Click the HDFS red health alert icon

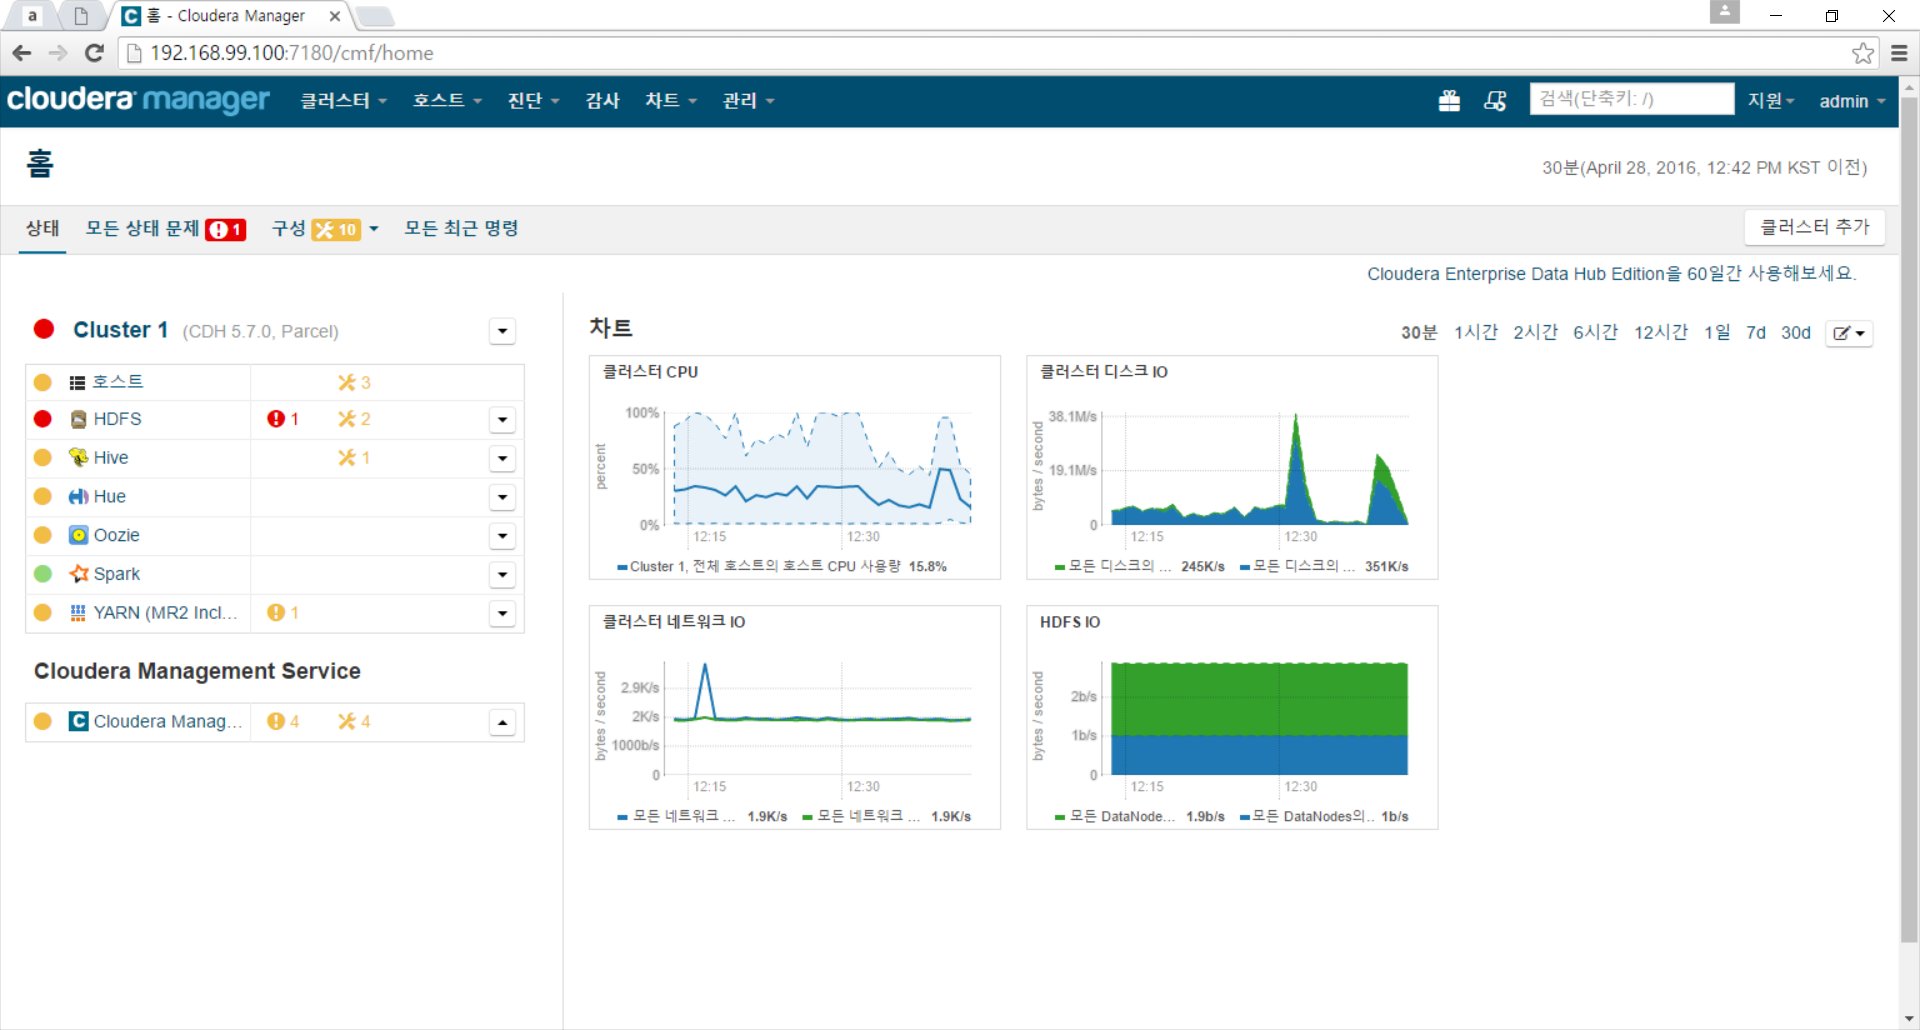(x=276, y=419)
